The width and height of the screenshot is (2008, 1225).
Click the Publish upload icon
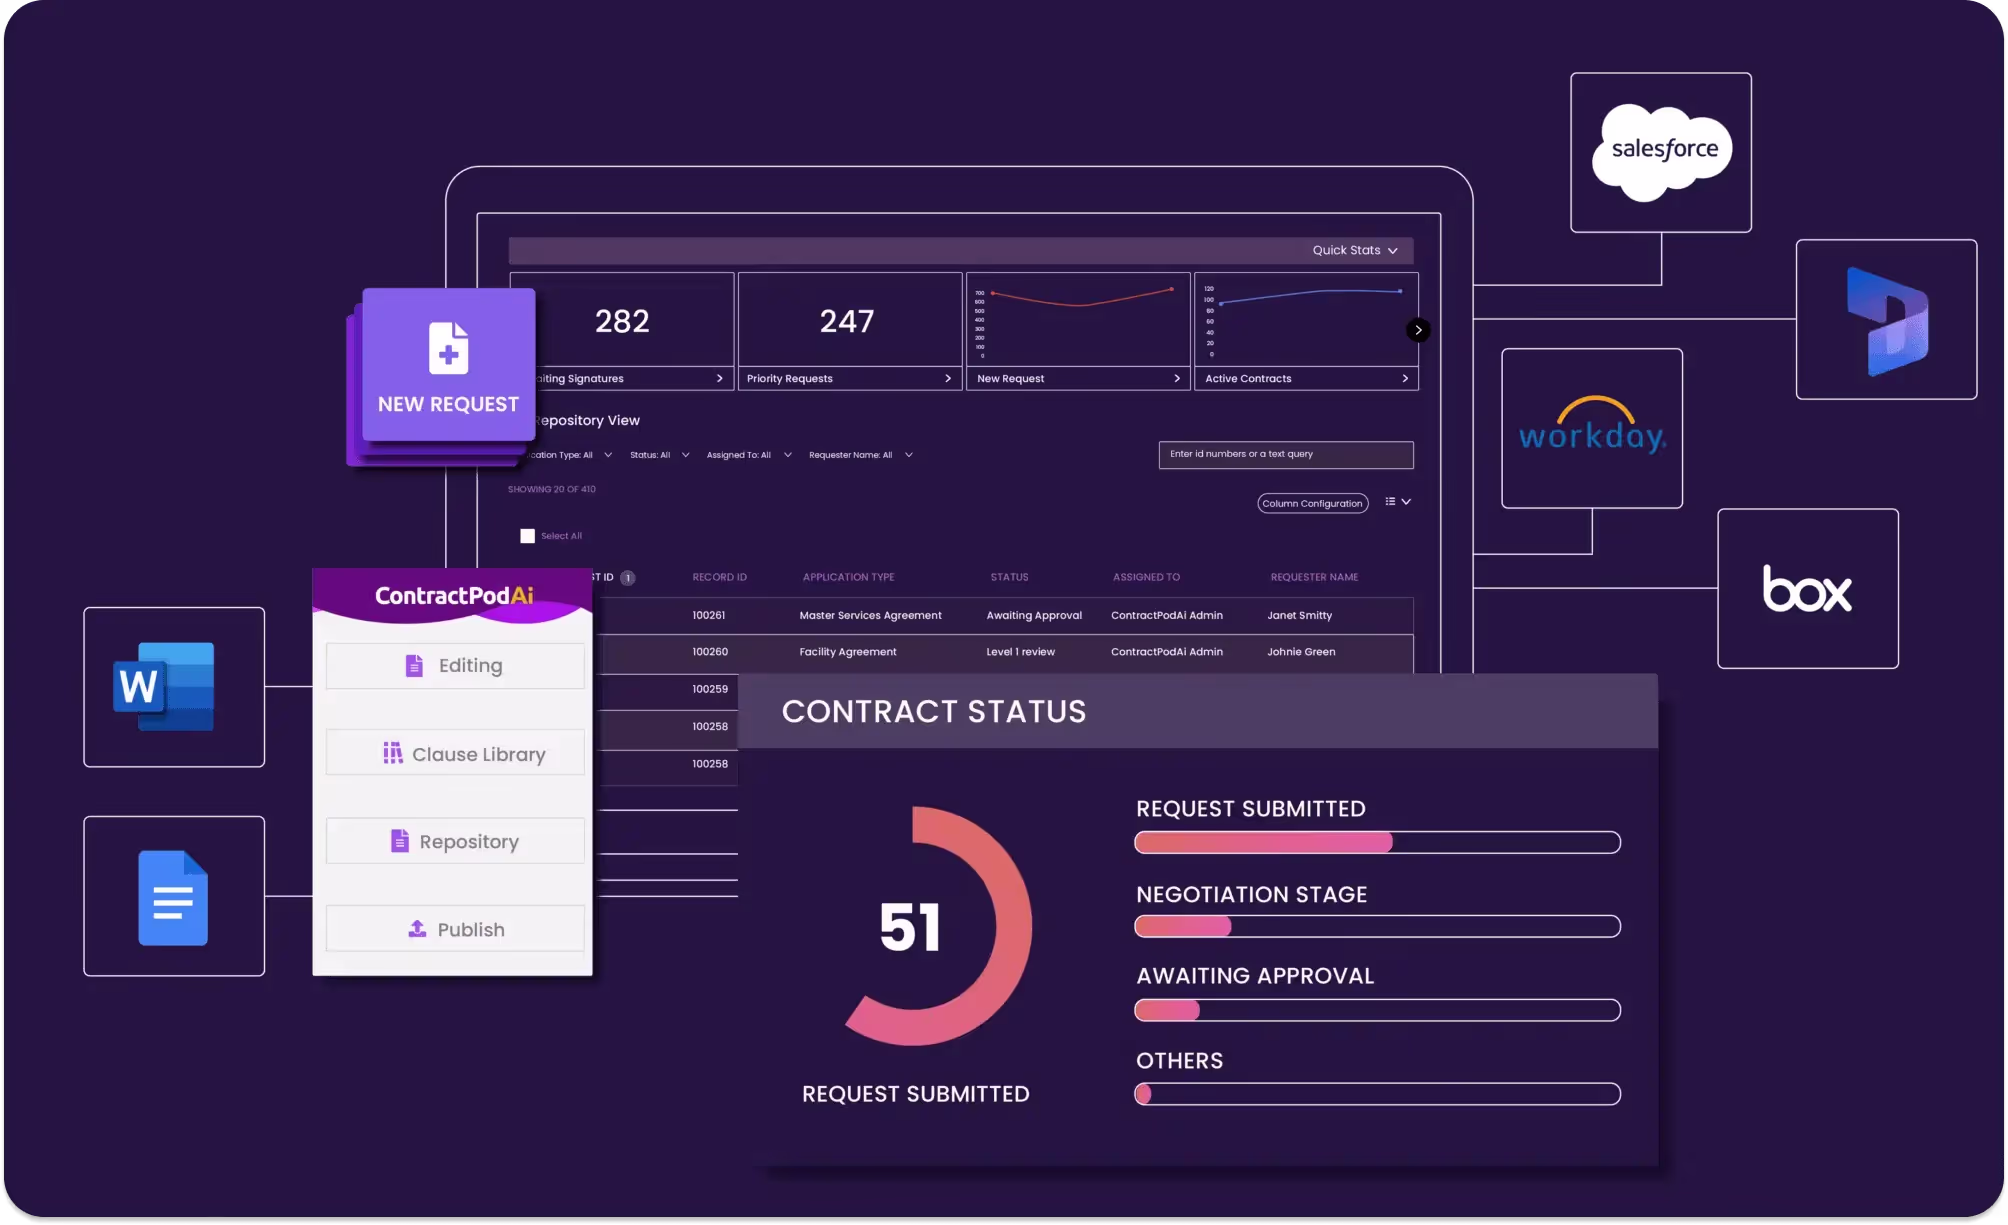[417, 929]
